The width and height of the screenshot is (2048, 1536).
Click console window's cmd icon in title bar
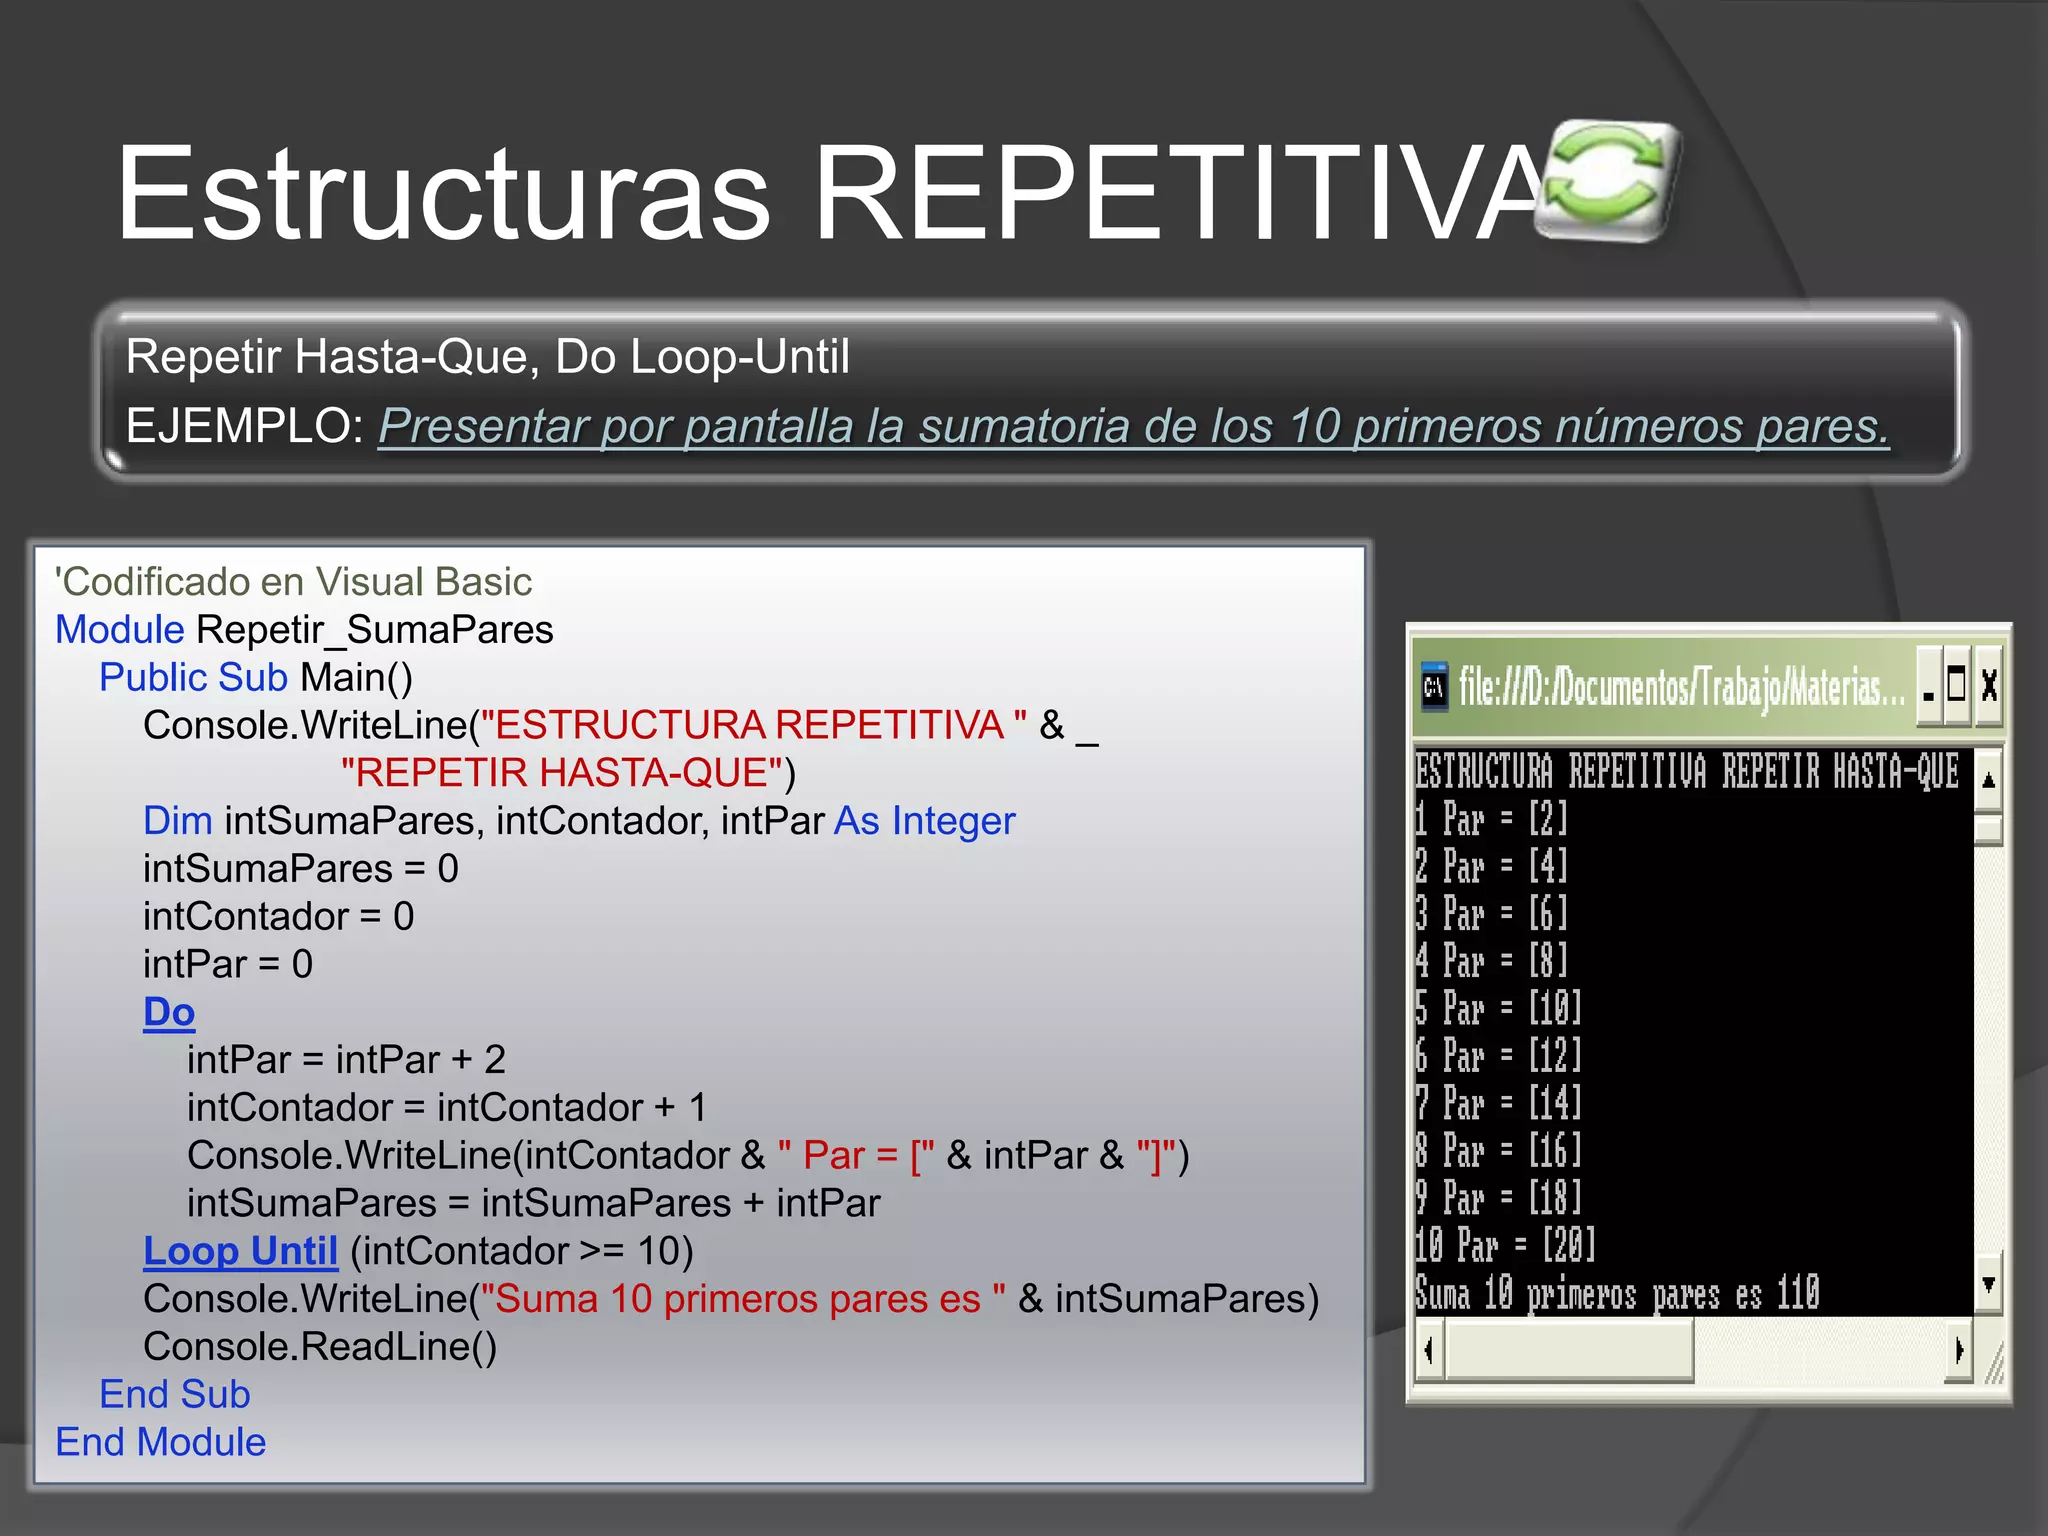1434,687
